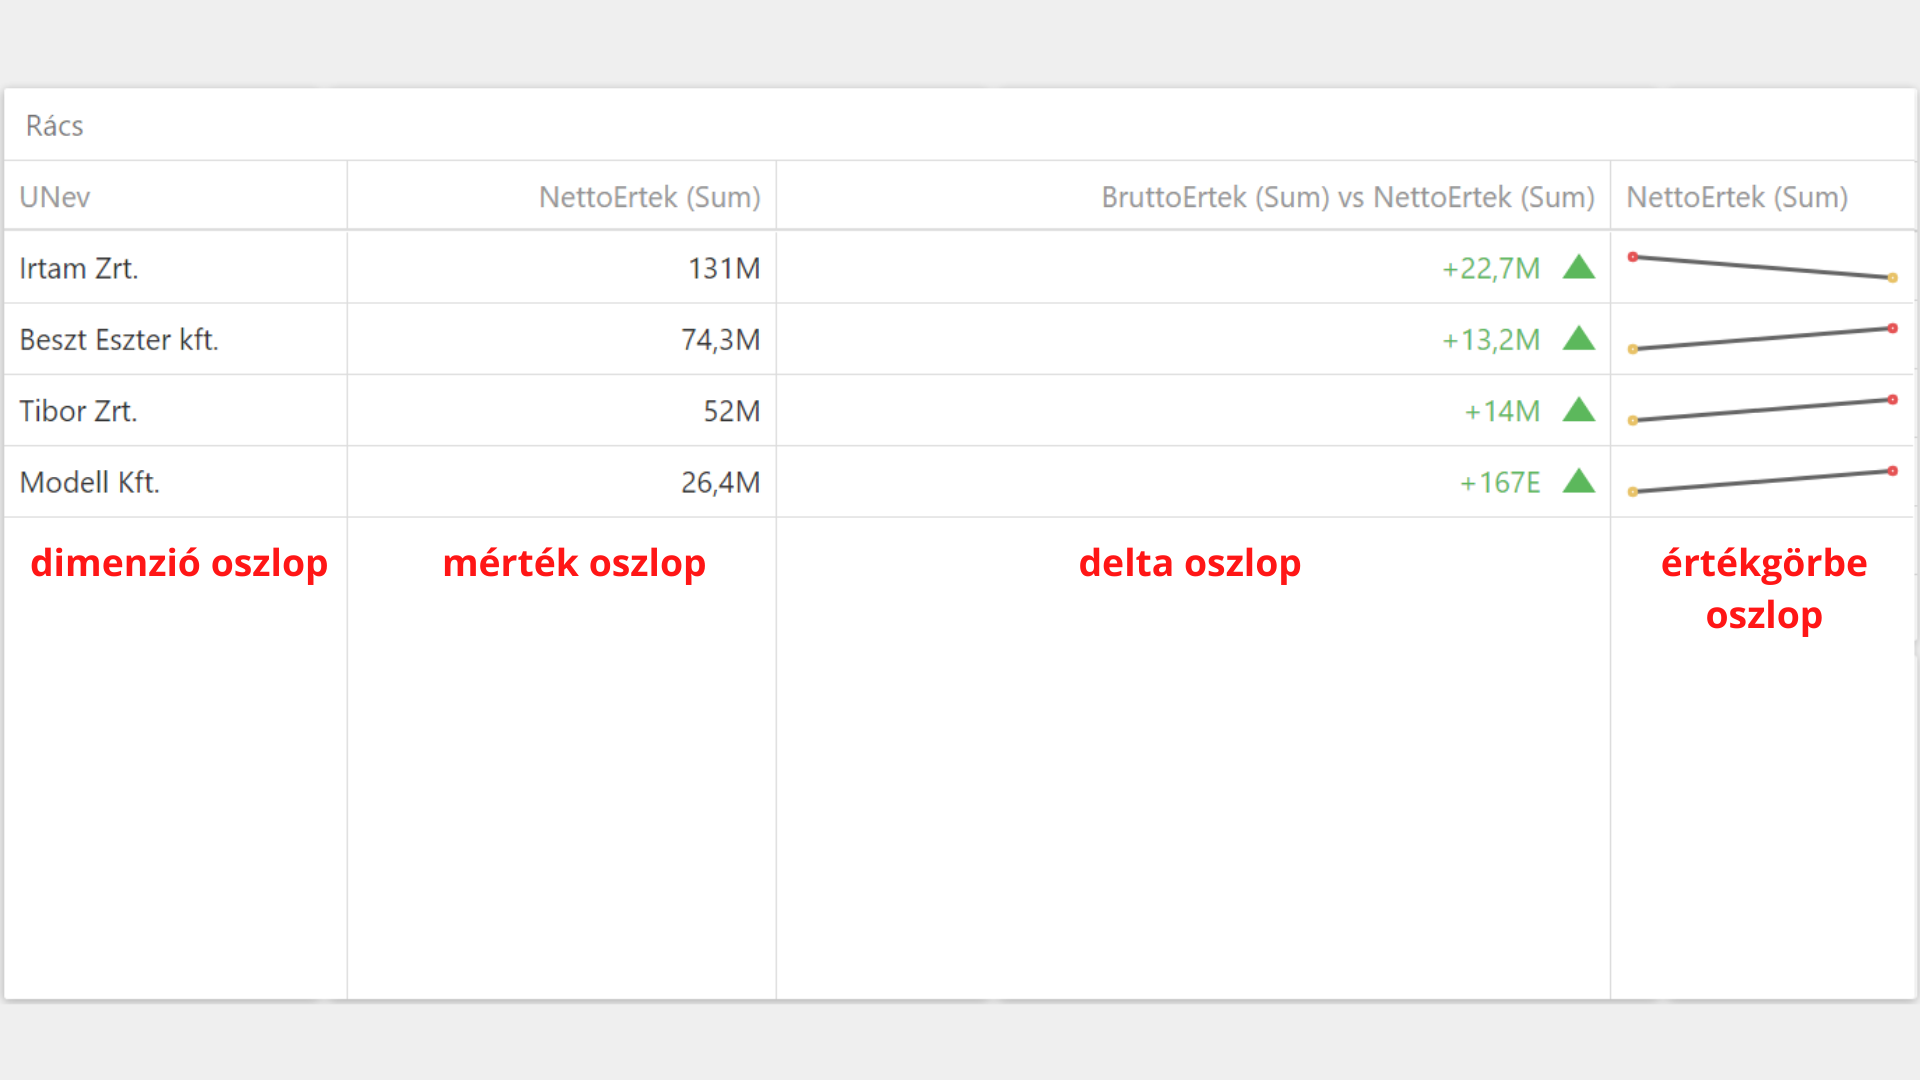Select the Irtam Zrt. name cell
1920x1080 pixels.
click(79, 268)
